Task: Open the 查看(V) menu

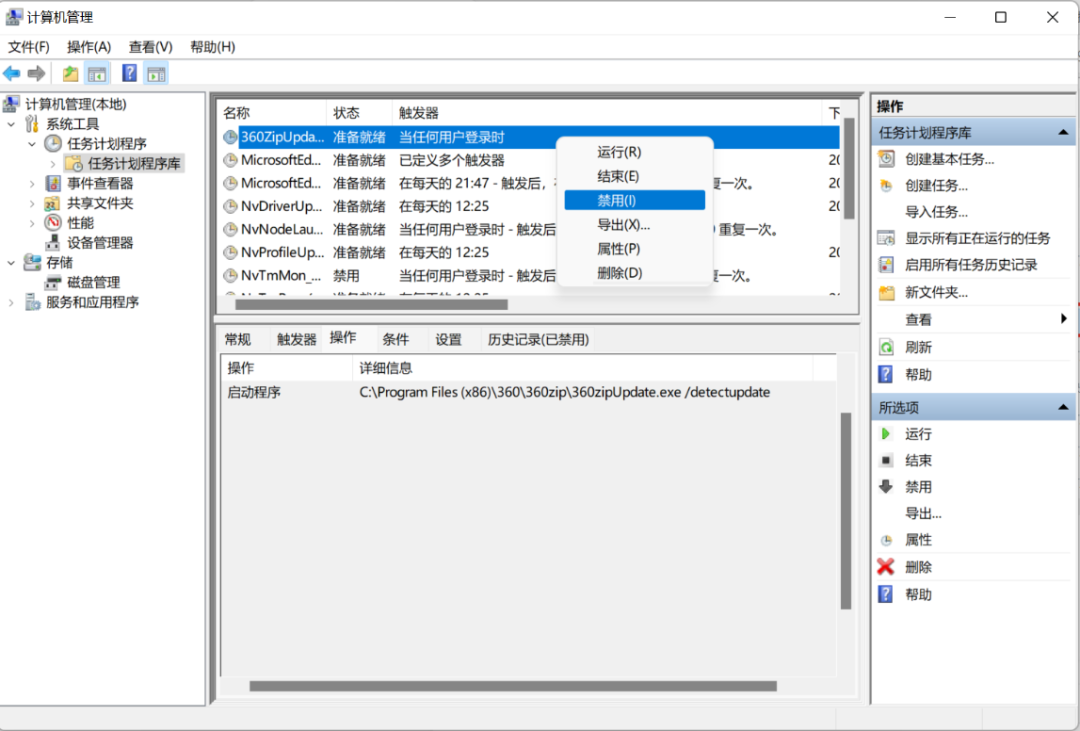Action: (151, 47)
